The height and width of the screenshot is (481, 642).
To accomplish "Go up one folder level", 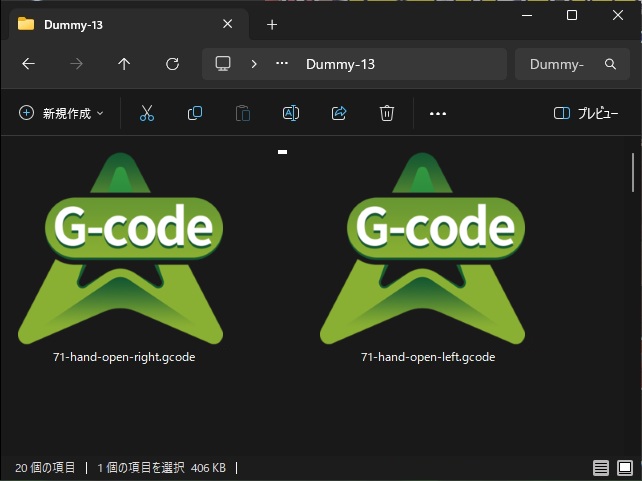I will pyautogui.click(x=124, y=64).
